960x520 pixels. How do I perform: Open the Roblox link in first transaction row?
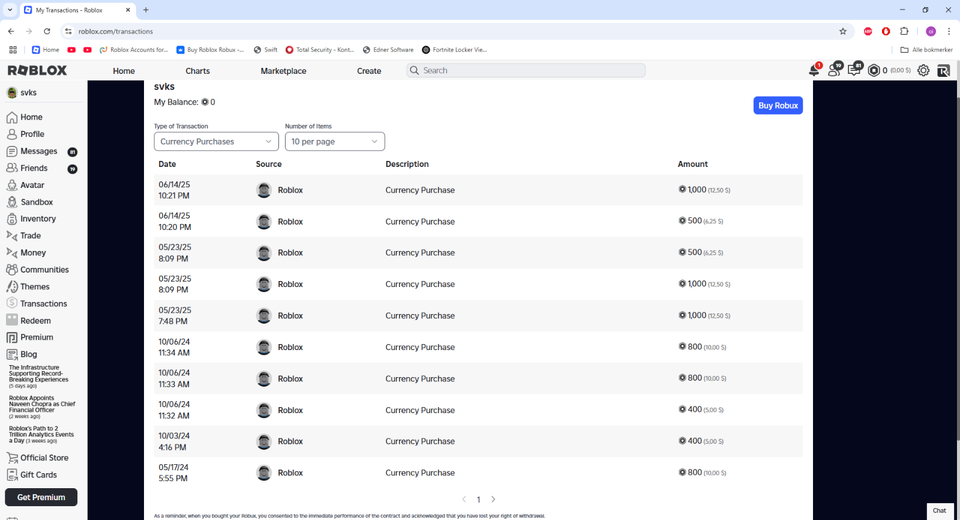(x=290, y=190)
